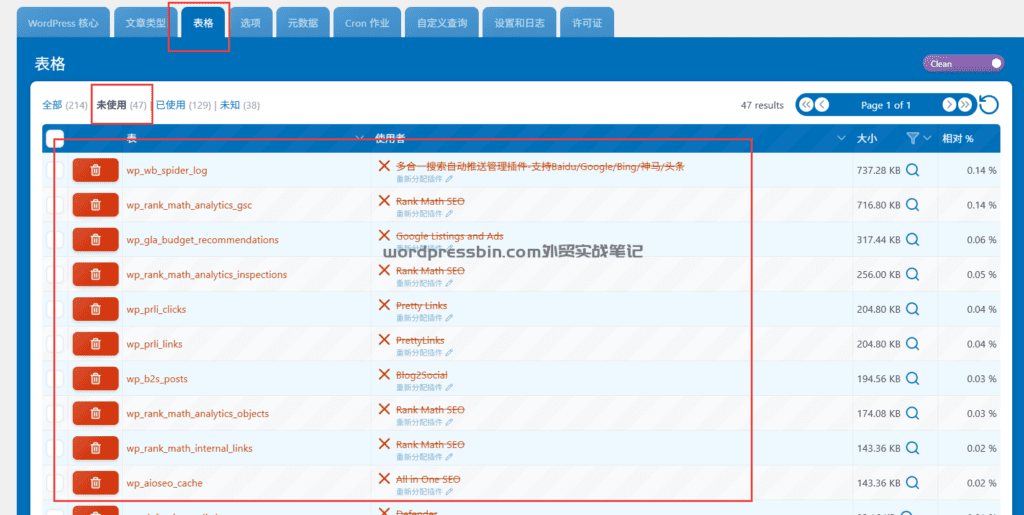Refresh the table list with the reload icon

coord(989,105)
